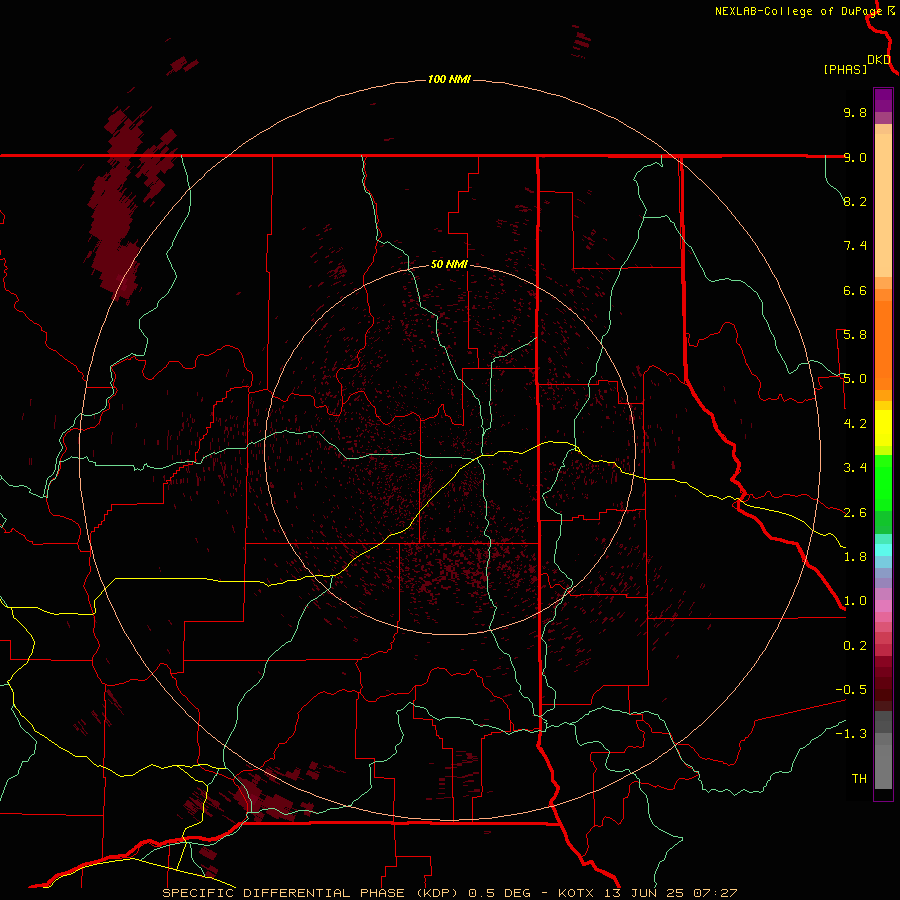Click the Specific Differential Phase KOTX caption
This screenshot has width=900, height=900.
point(449,893)
